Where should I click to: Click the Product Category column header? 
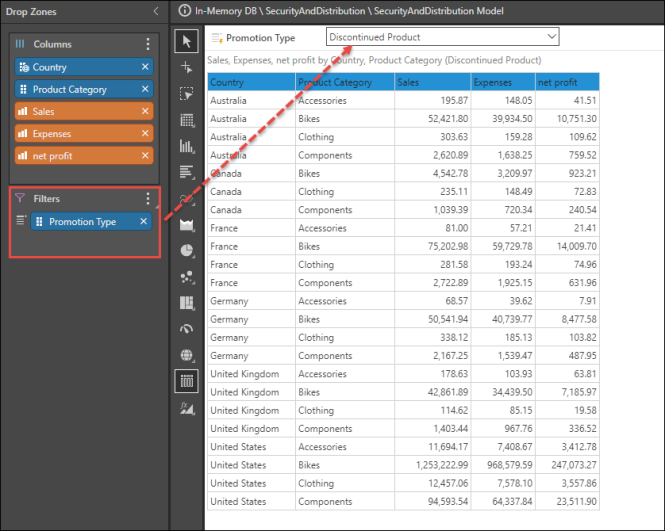[345, 83]
